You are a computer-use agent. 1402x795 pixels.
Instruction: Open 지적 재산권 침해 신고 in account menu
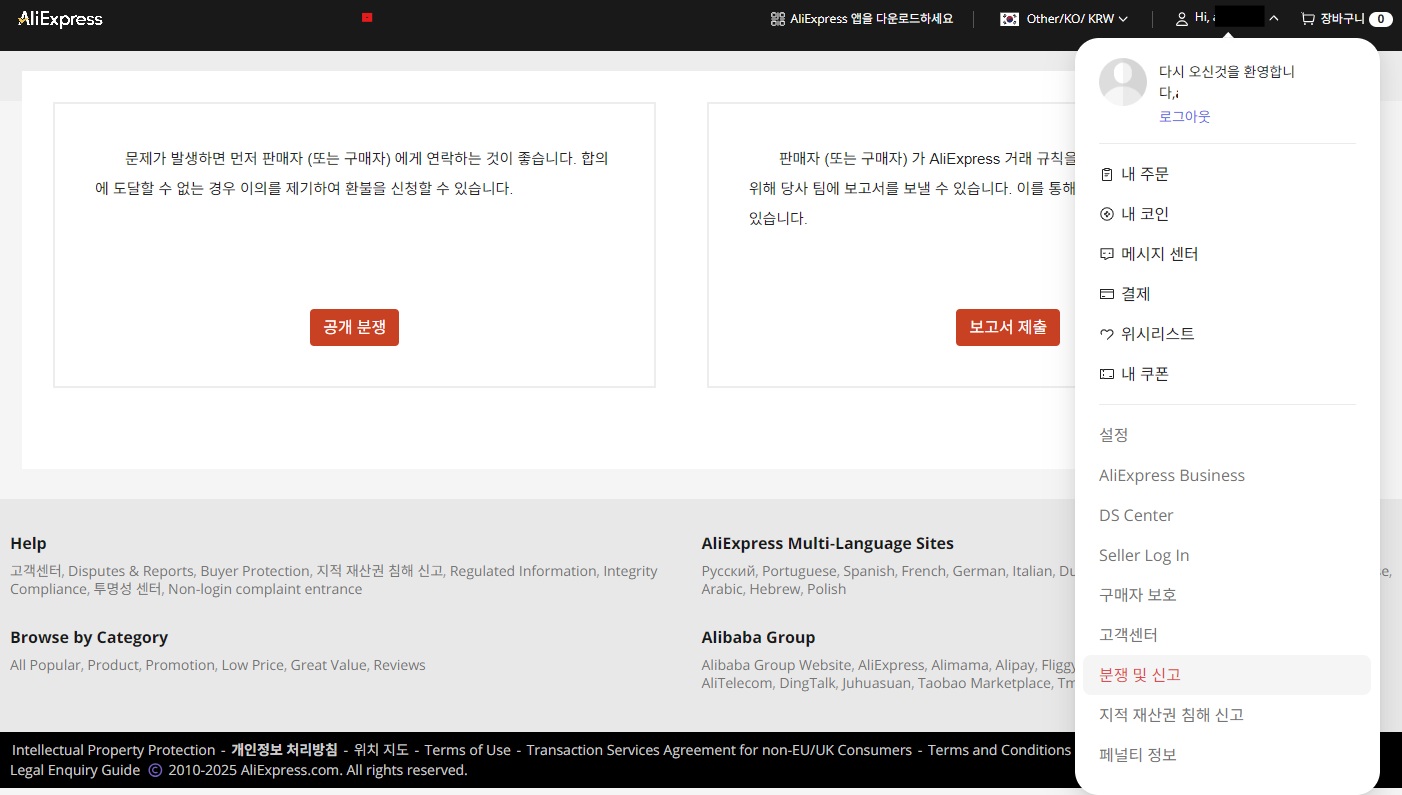[x=1171, y=715]
